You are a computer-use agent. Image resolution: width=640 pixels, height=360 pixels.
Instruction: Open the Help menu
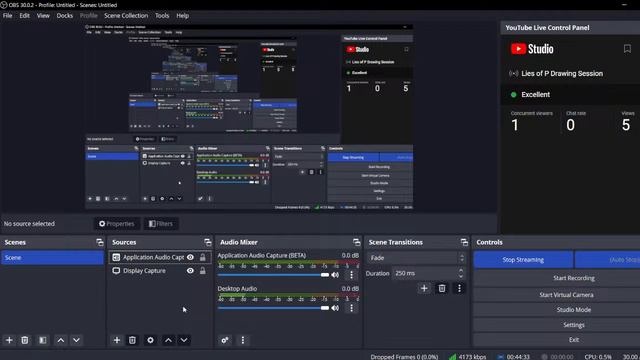182,16
